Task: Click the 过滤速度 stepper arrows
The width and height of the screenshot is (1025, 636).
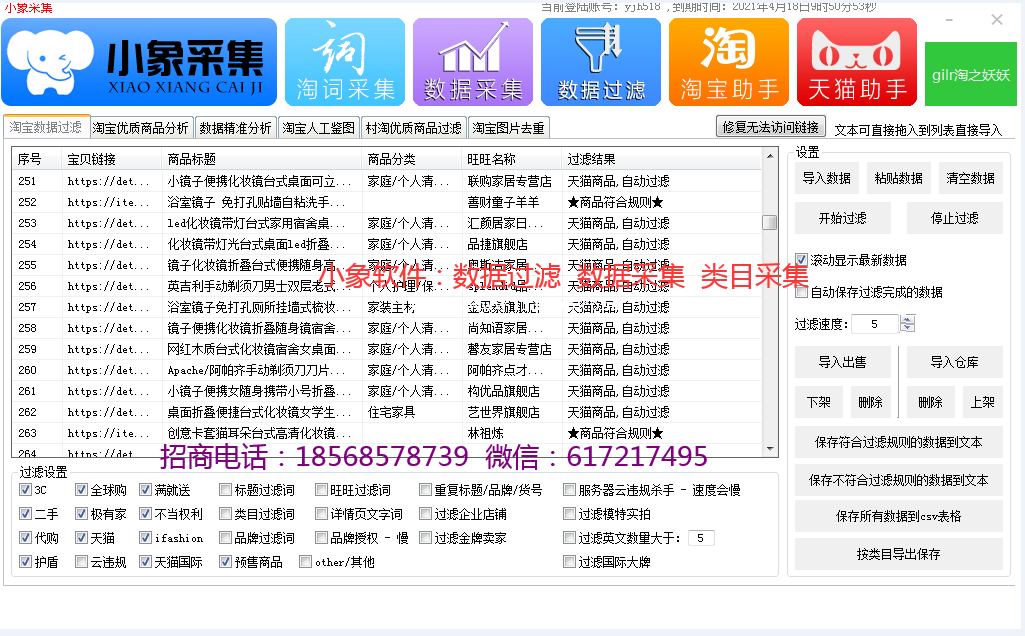Action: tap(907, 324)
